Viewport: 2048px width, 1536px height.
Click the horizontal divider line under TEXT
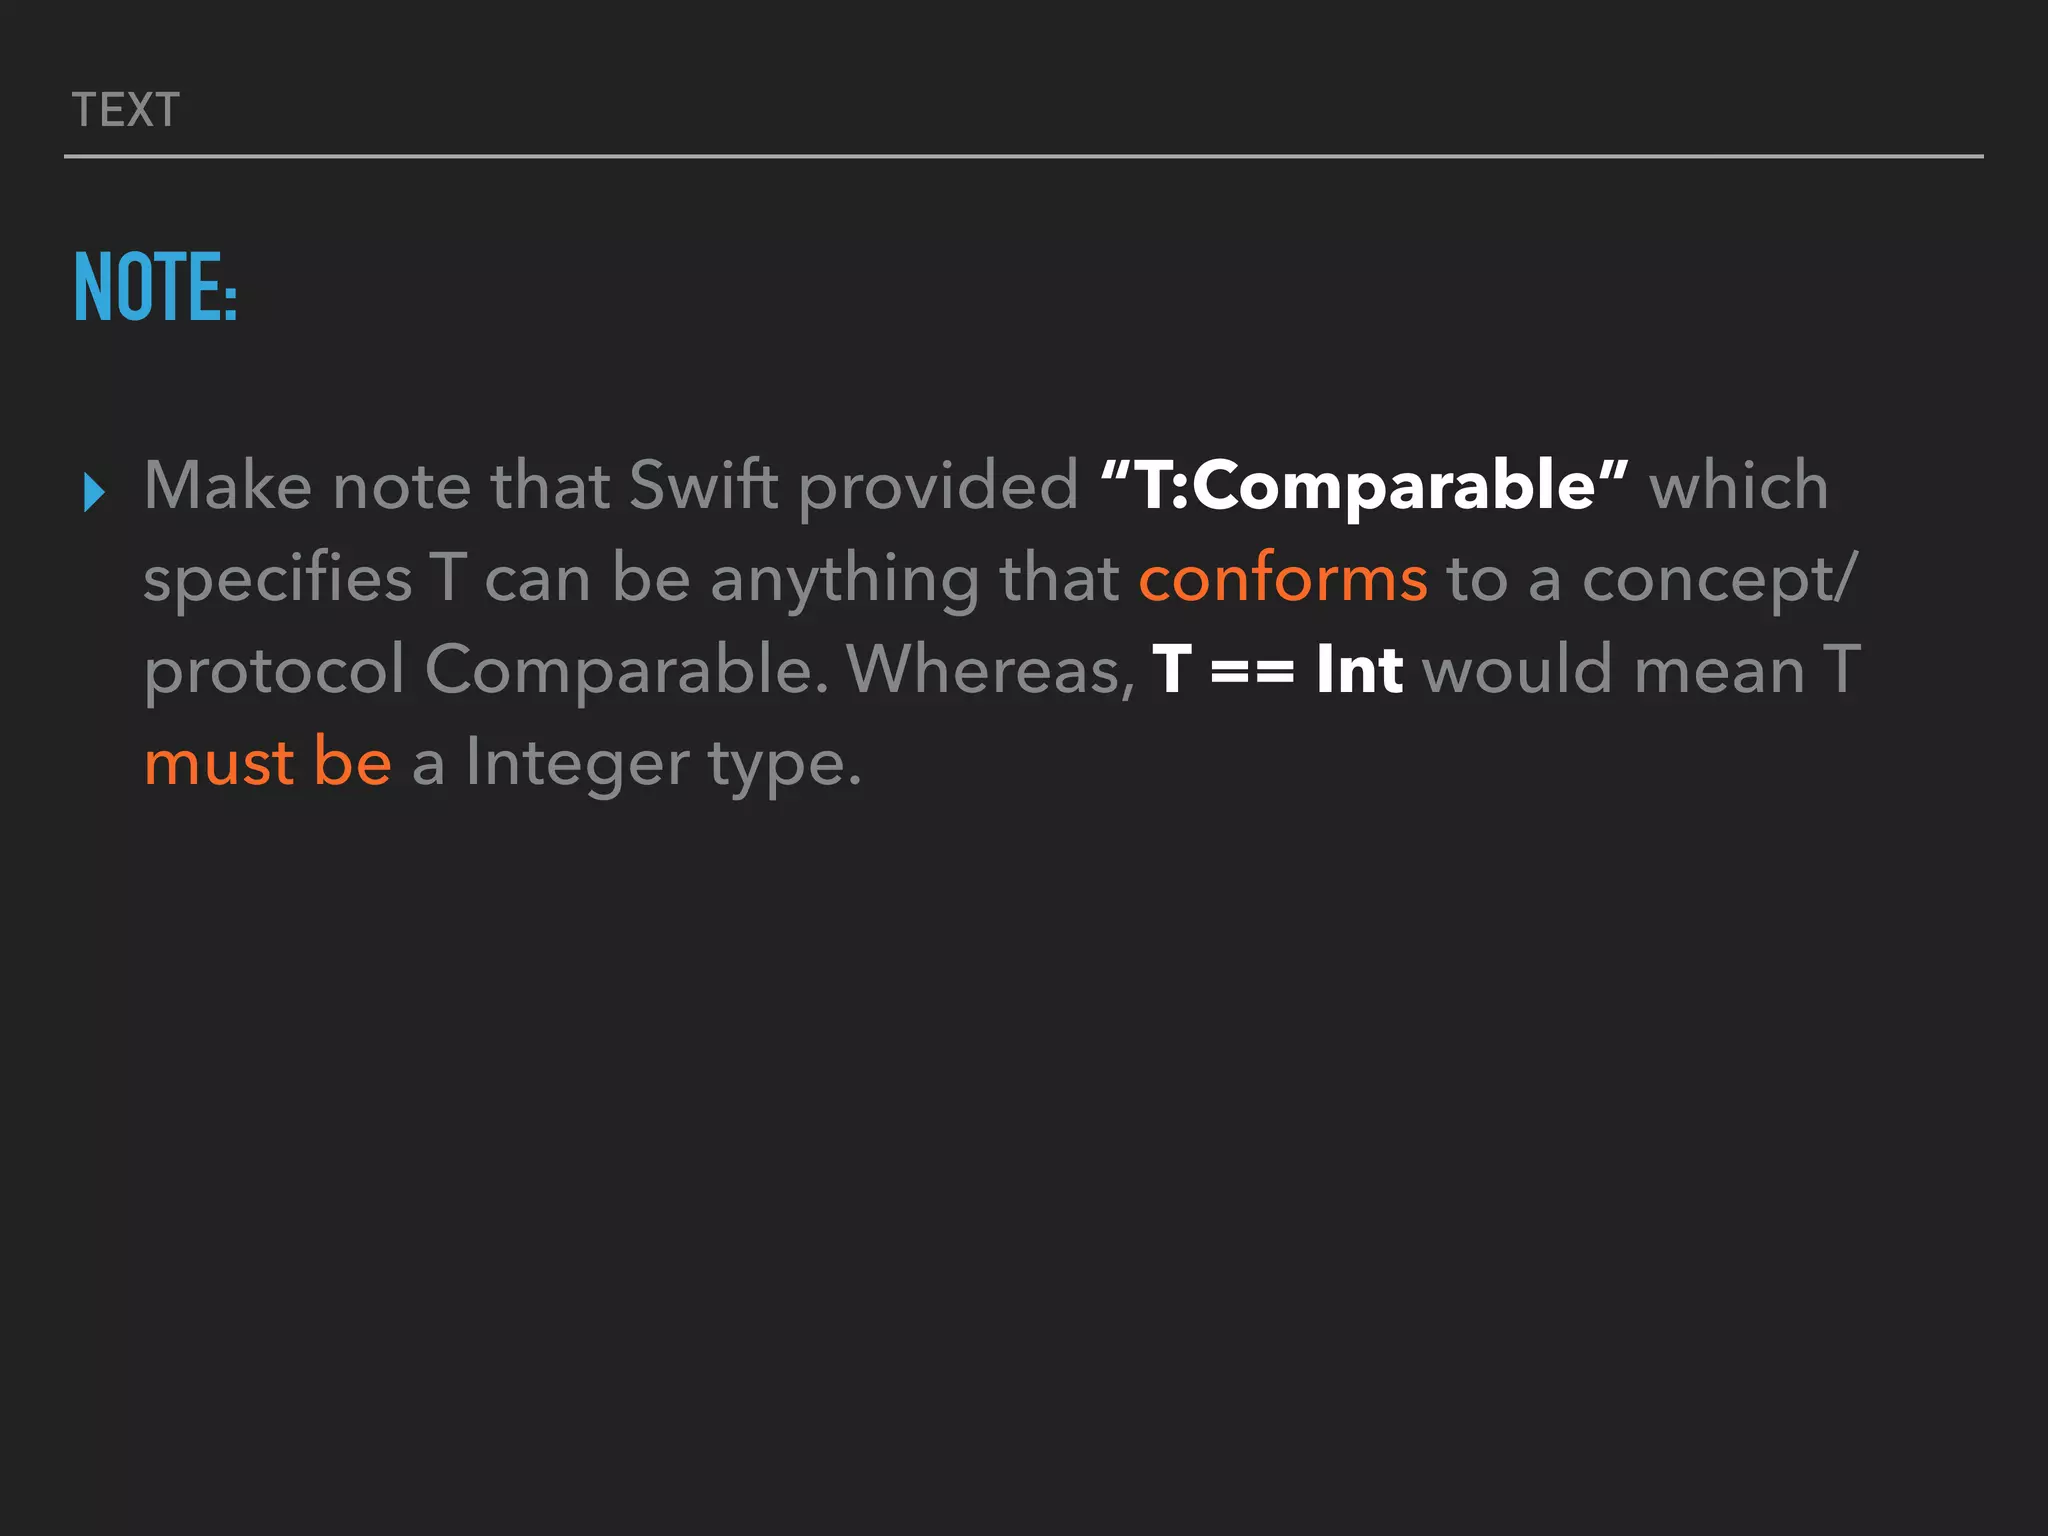click(x=1024, y=157)
